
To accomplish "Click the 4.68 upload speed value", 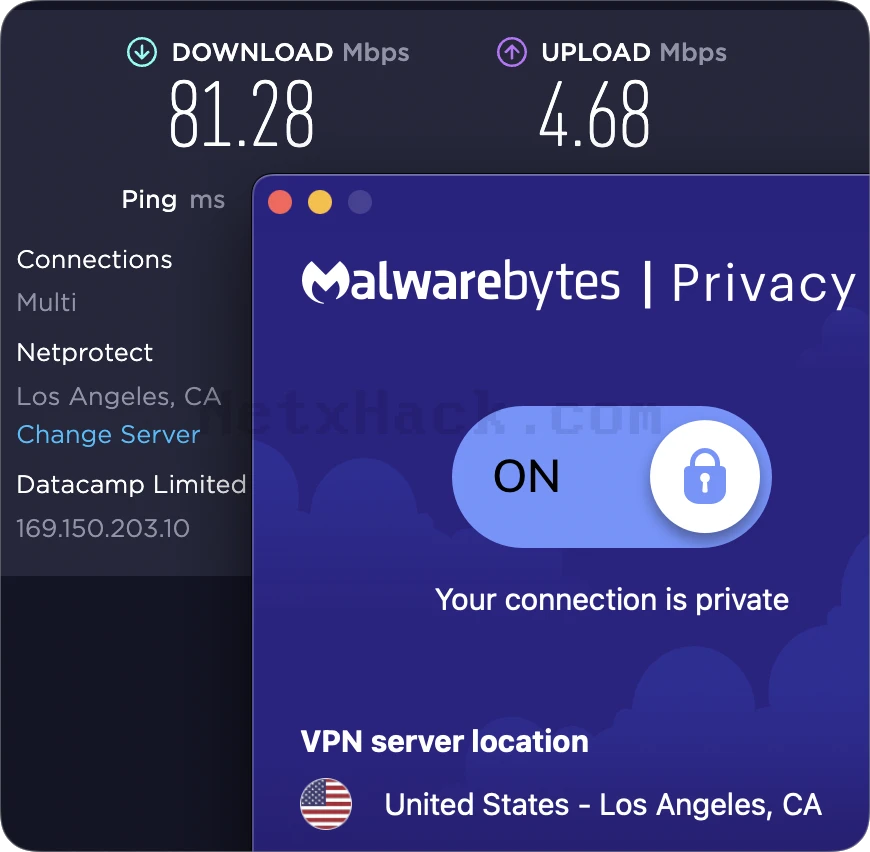I will pos(594,114).
